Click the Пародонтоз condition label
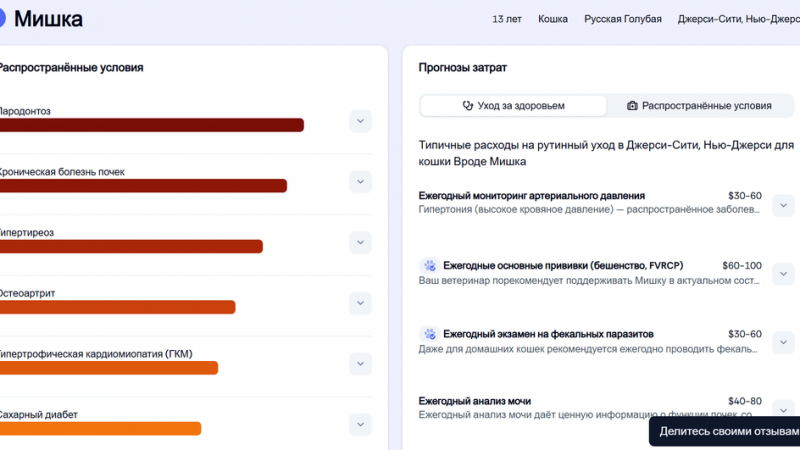 coord(25,111)
